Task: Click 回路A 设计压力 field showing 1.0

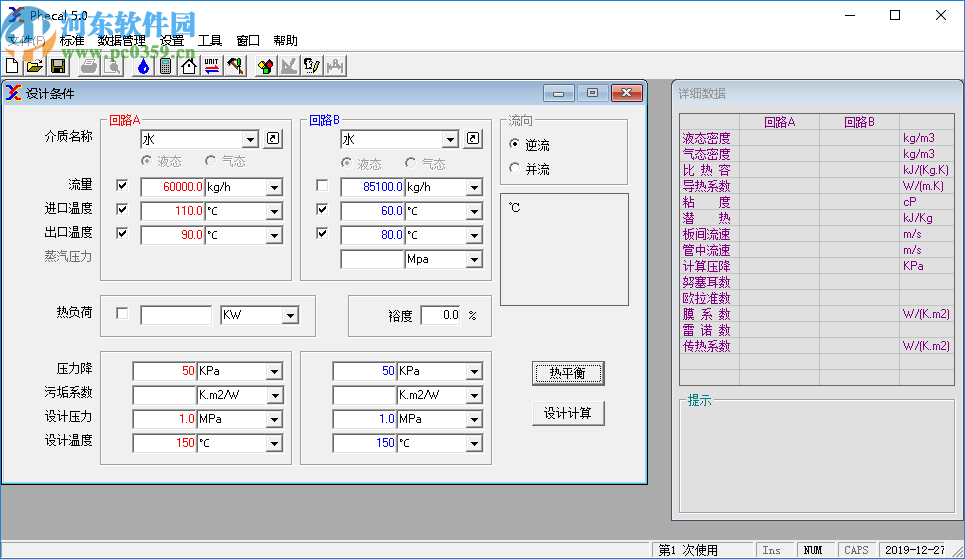Action: (164, 419)
